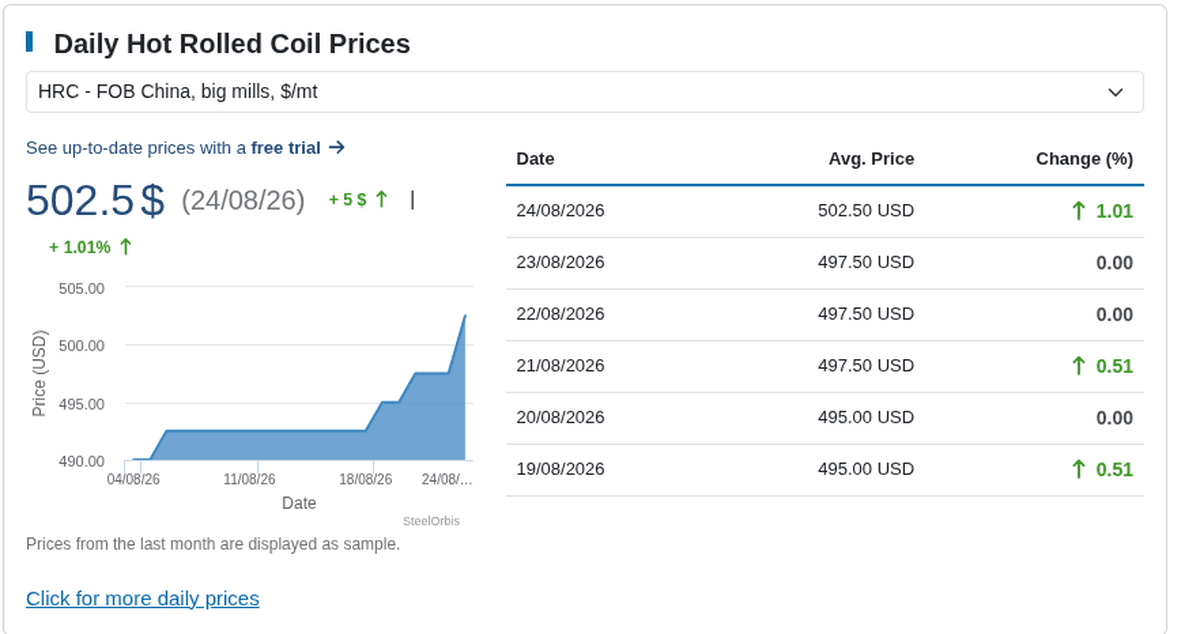Open the free trial link
The image size is (1200, 634).
tap(286, 148)
